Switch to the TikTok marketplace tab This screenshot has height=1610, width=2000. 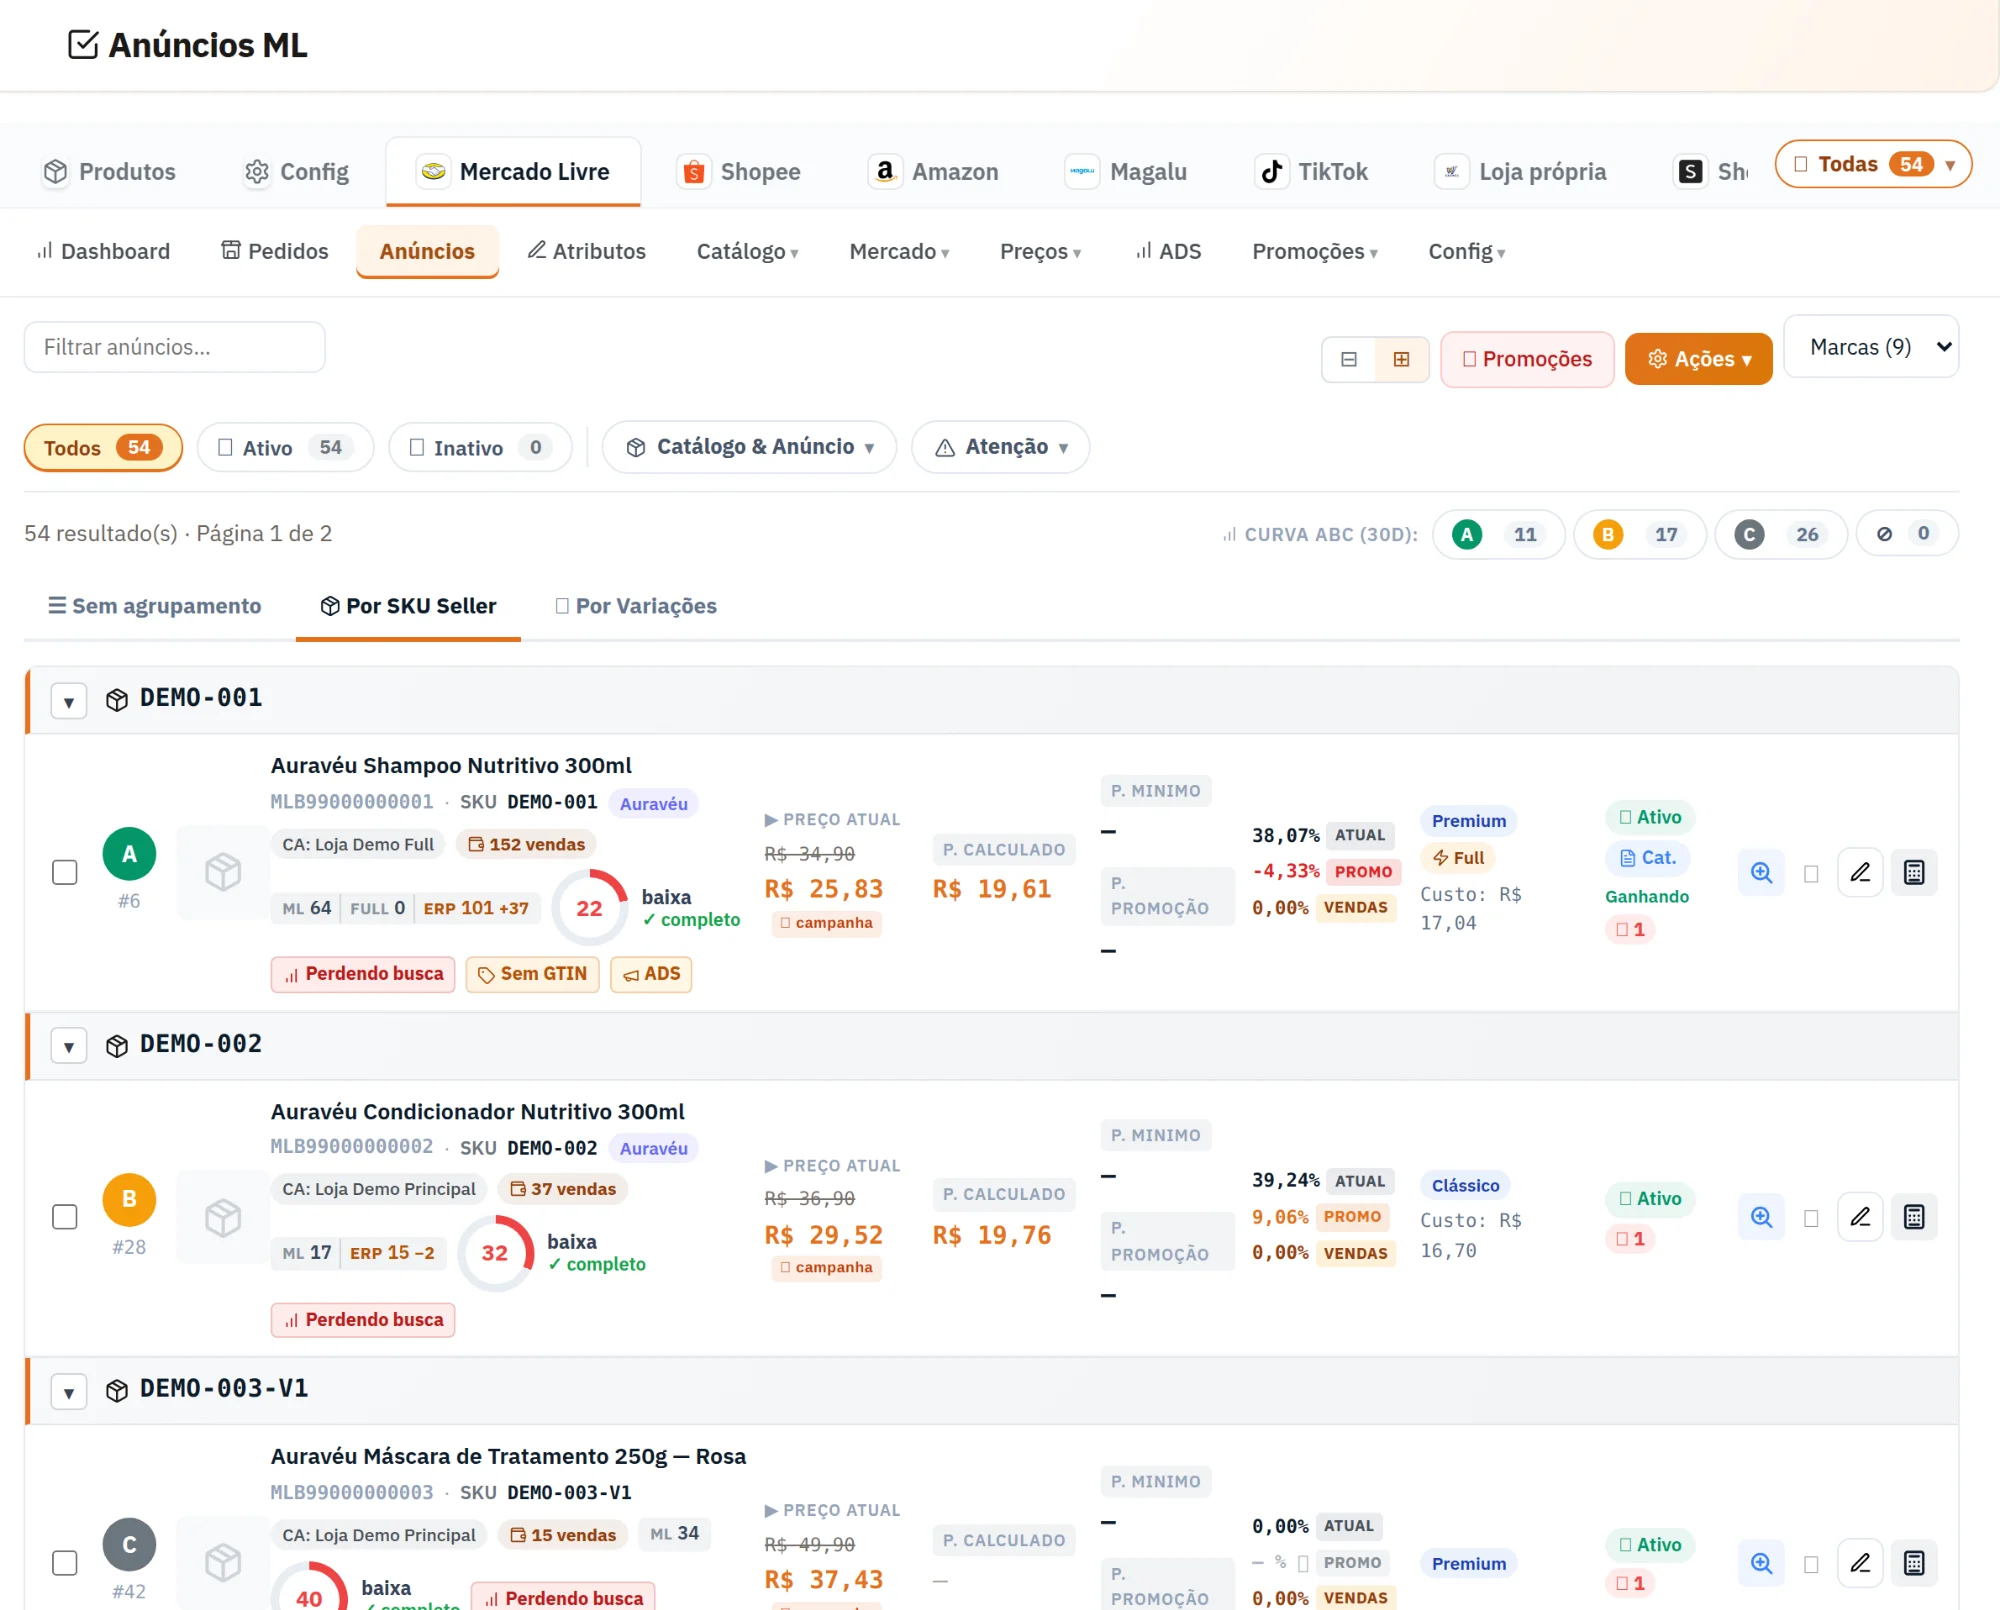point(1312,172)
